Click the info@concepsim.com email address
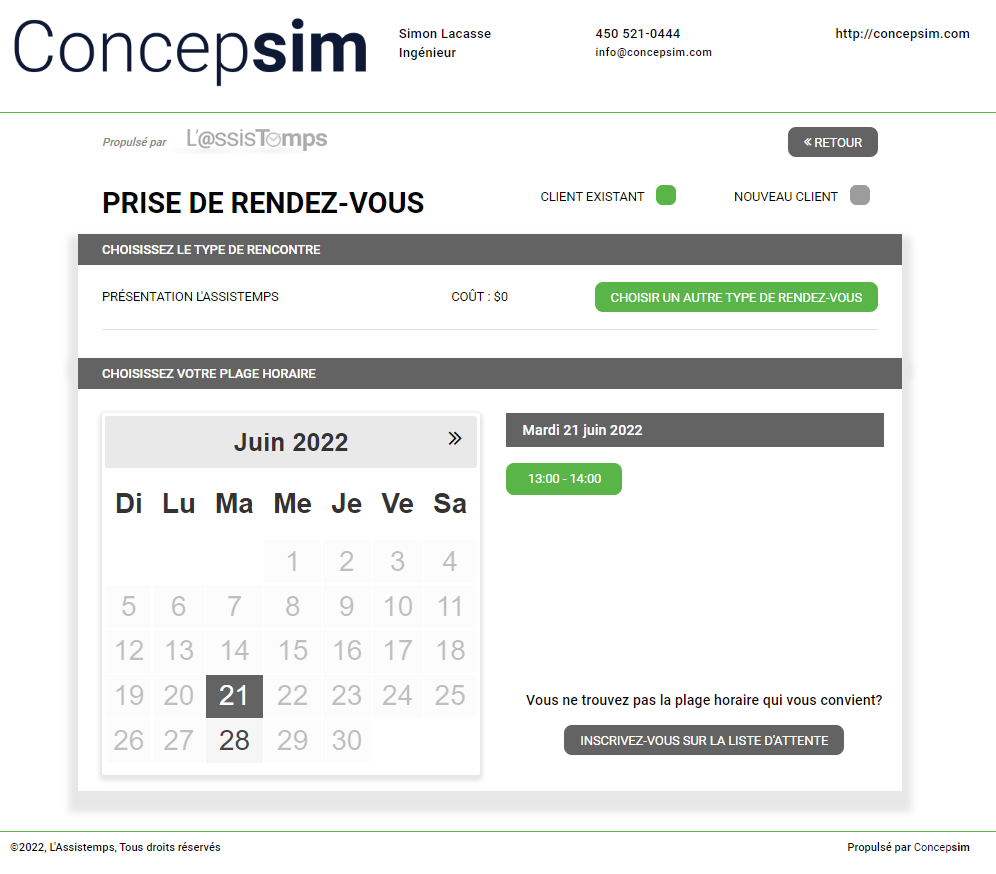 (653, 53)
